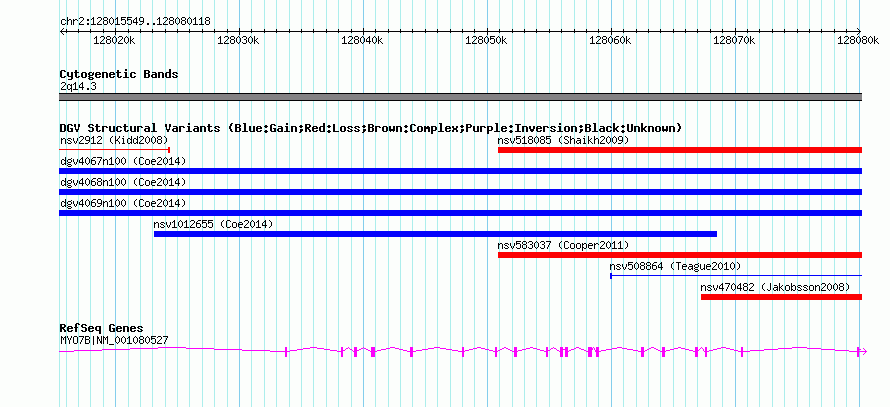Open variant label dgv4067n100 (Coe2014)
This screenshot has width=890, height=407.
click(x=123, y=161)
